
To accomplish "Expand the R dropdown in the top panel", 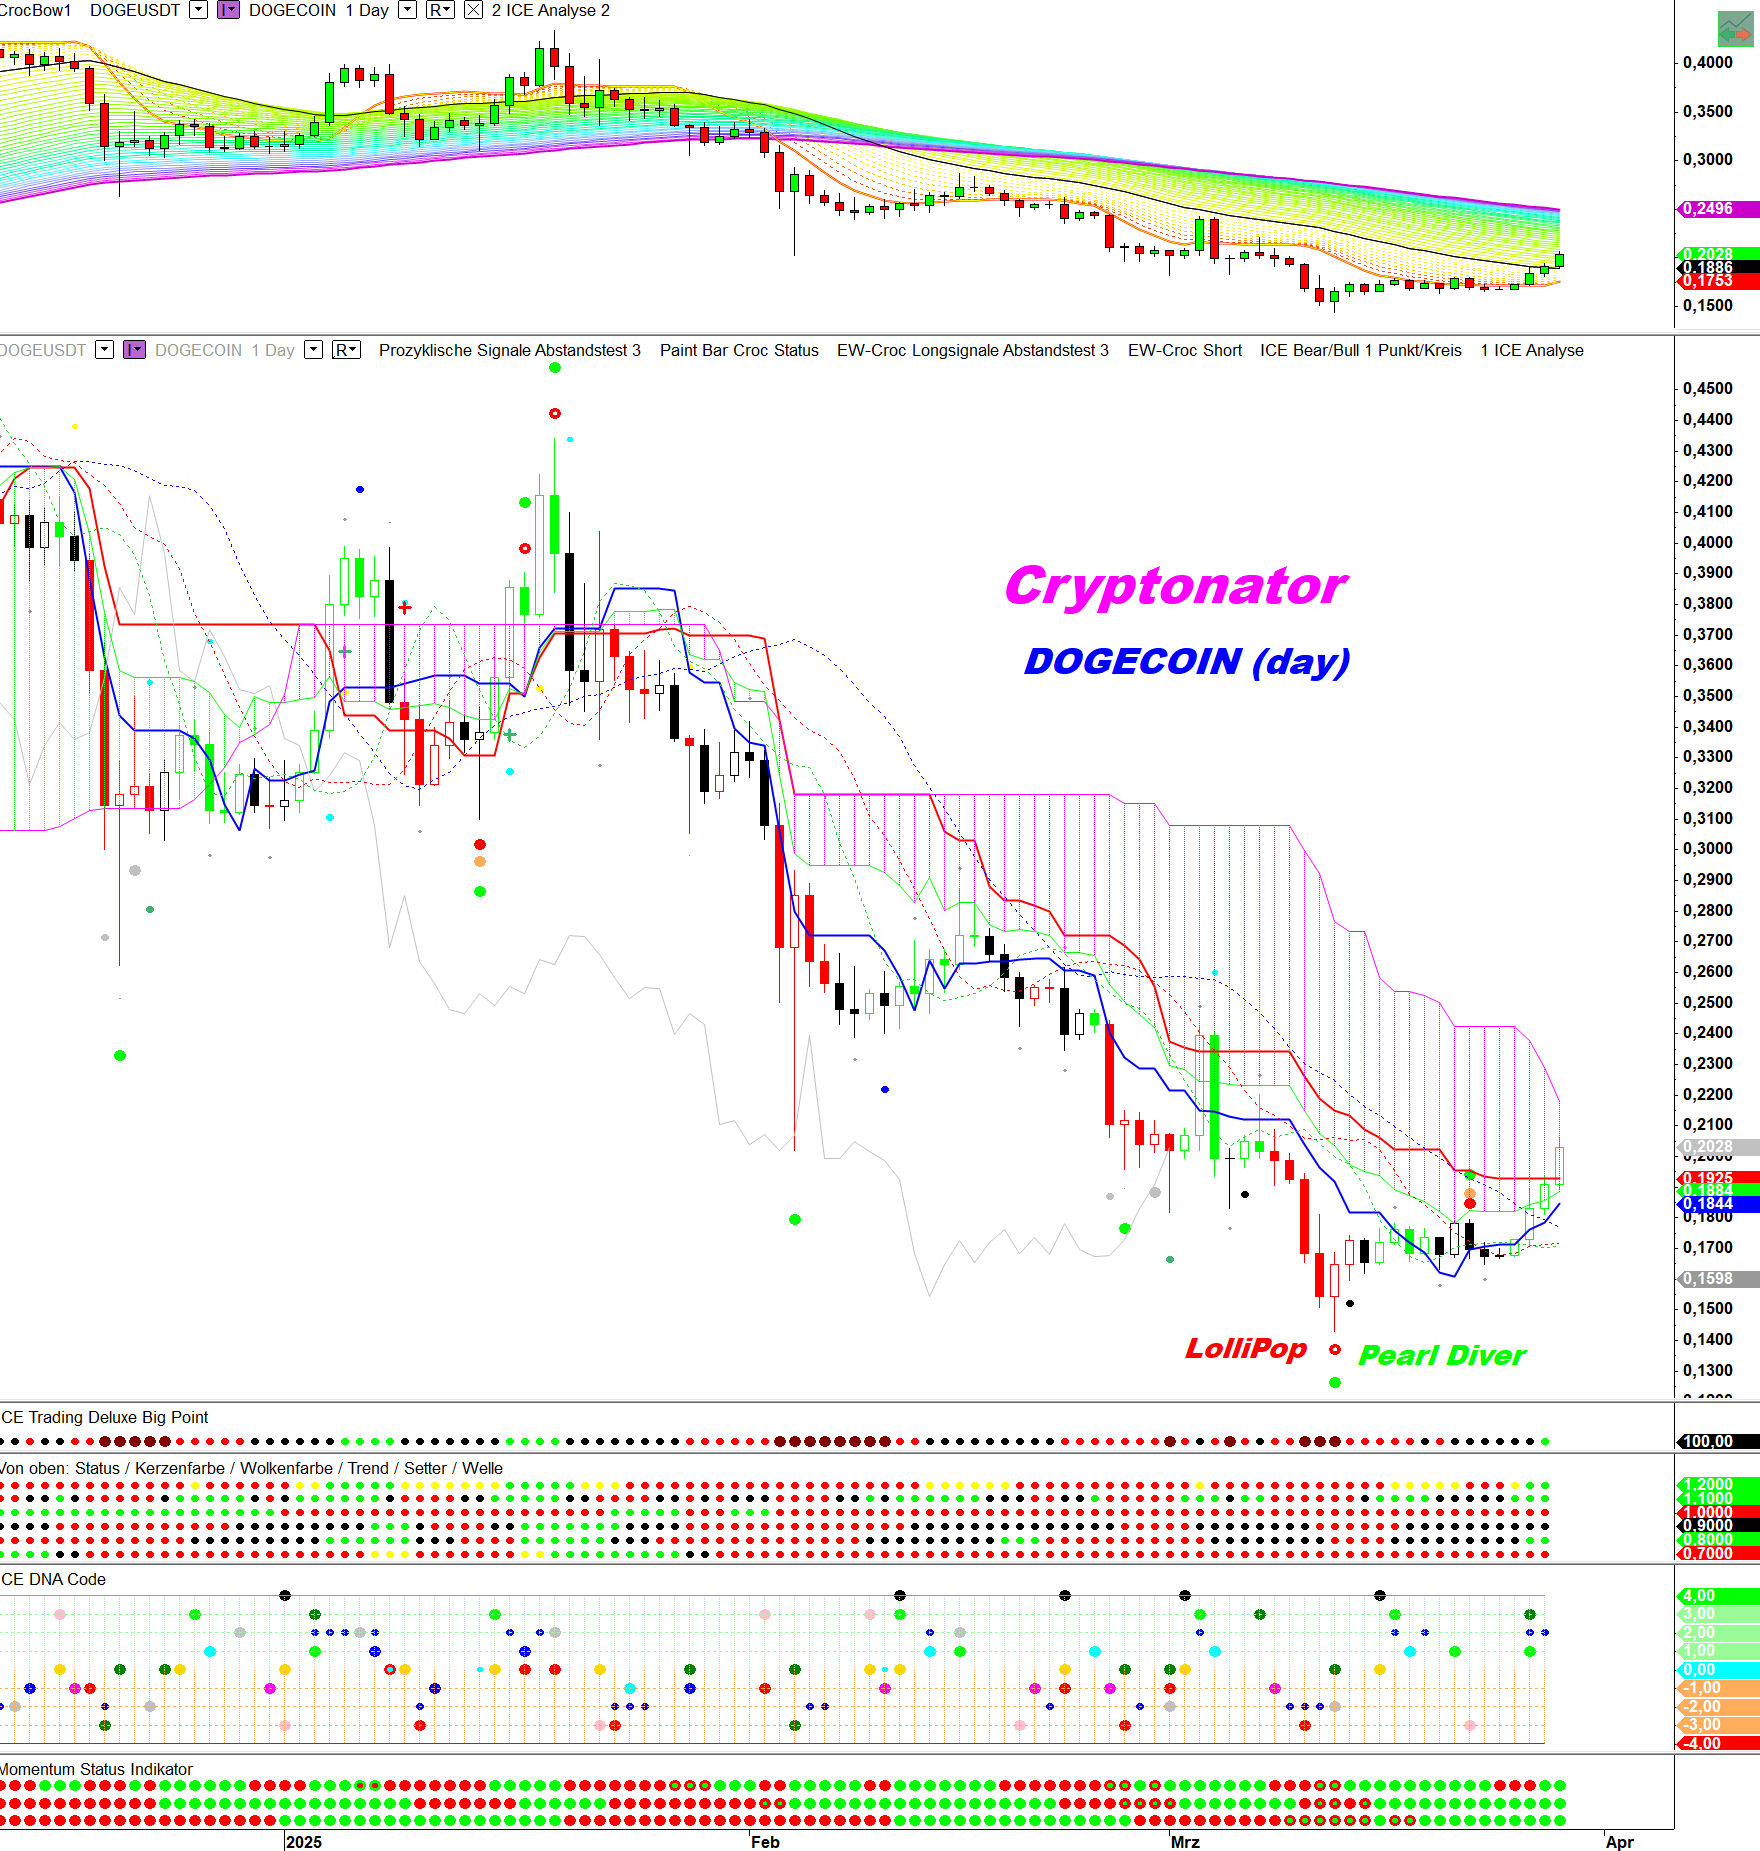I will tap(440, 10).
